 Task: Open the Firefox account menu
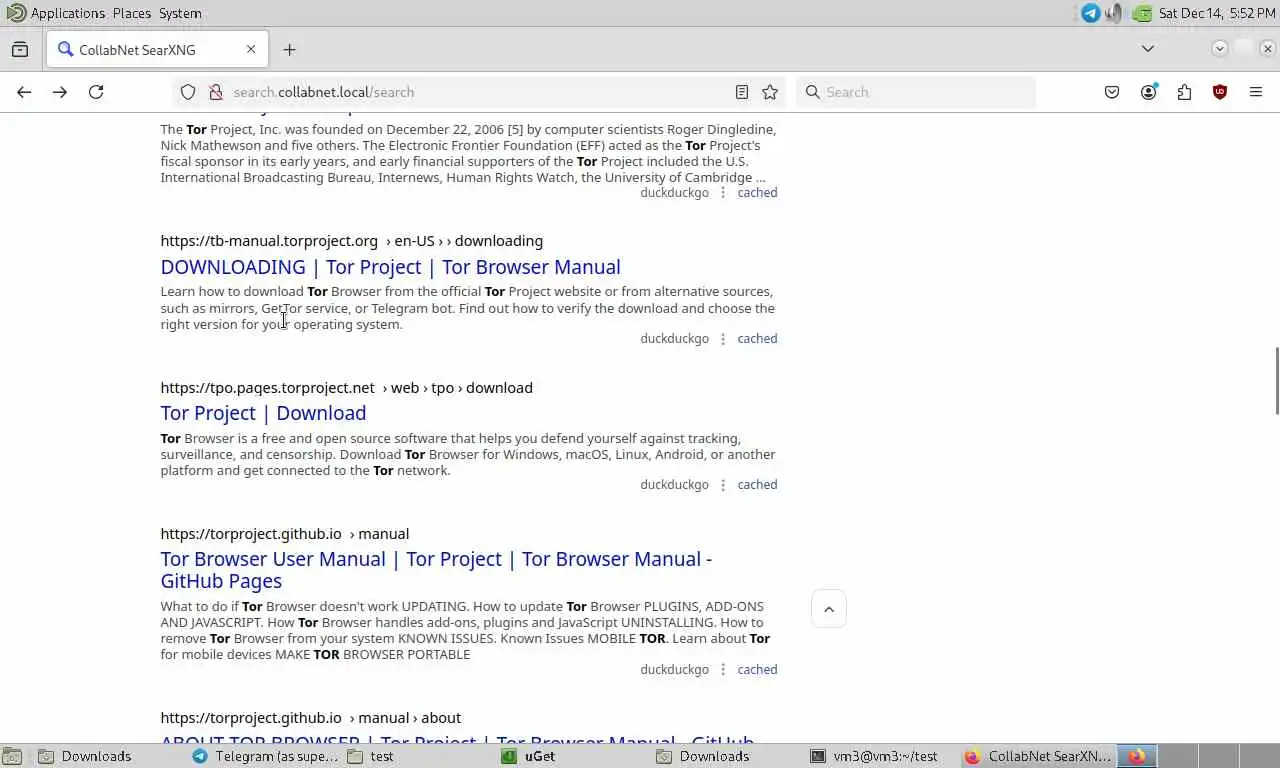pyautogui.click(x=1148, y=92)
